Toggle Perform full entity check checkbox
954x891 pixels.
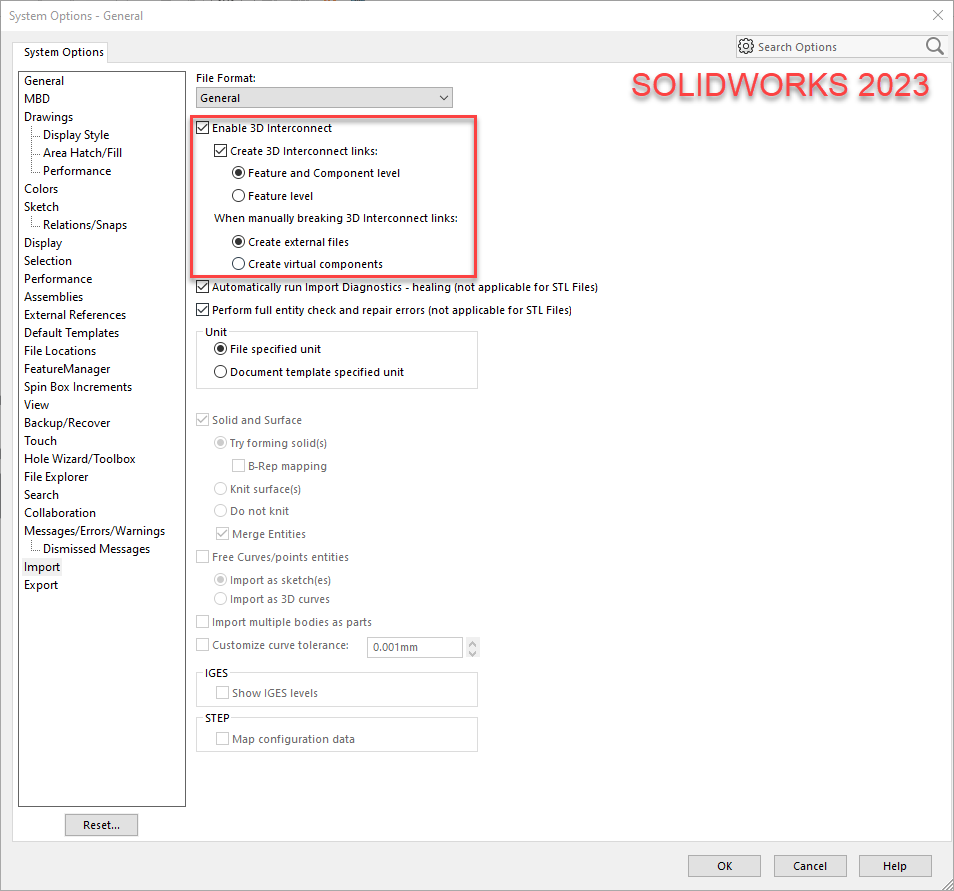coord(203,310)
